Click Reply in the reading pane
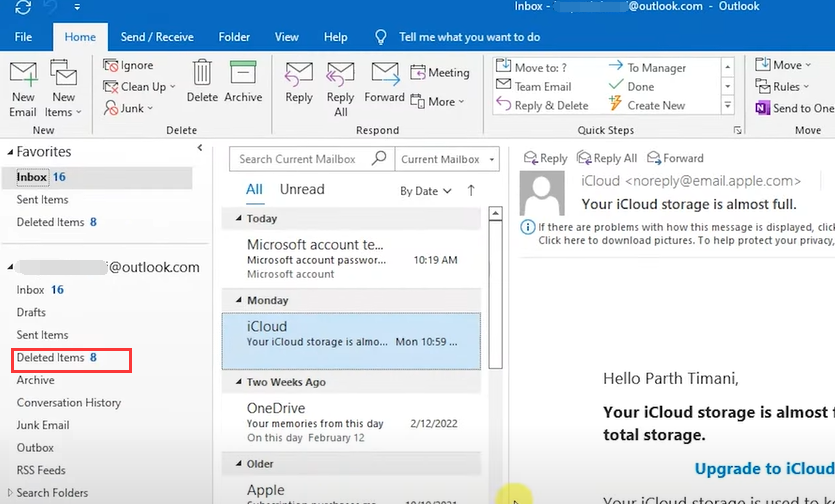 (x=545, y=158)
